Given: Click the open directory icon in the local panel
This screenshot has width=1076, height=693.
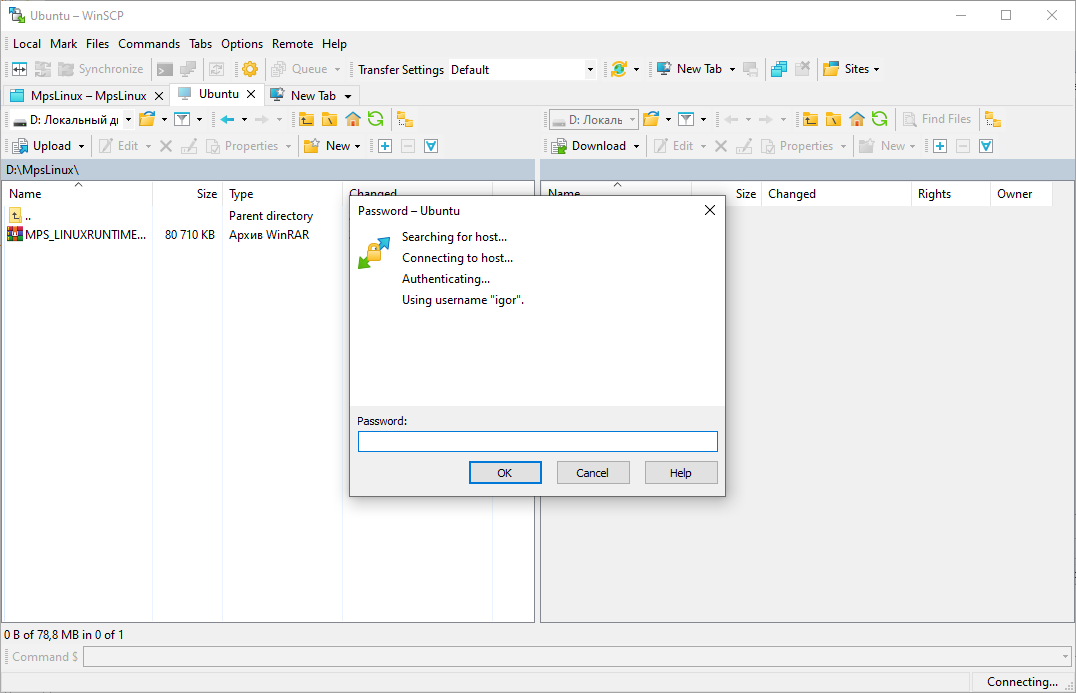Looking at the screenshot, I should [x=147, y=119].
